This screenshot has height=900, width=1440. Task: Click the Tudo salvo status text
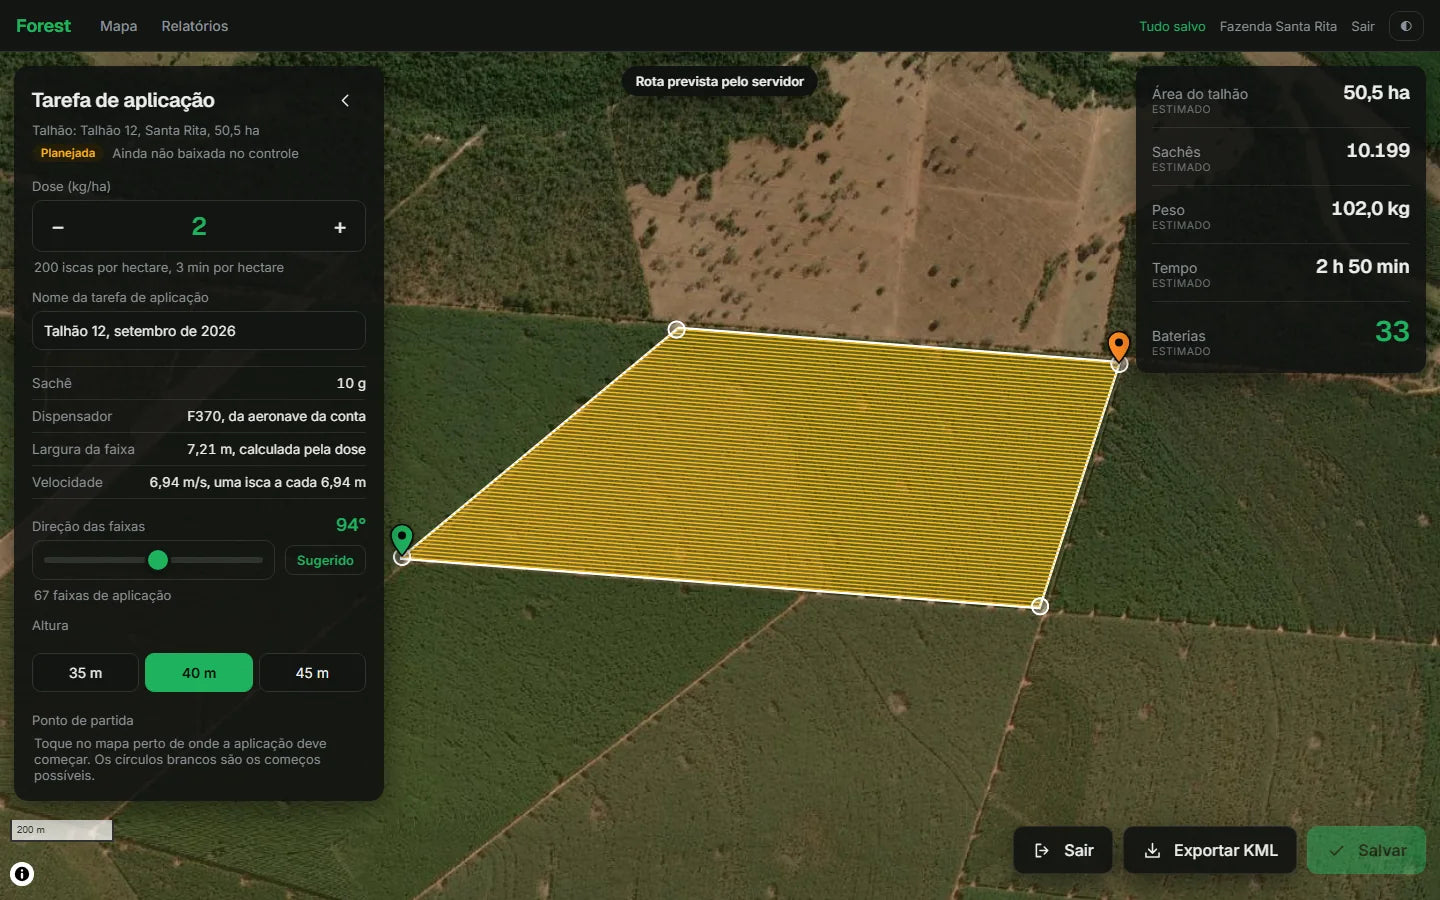[x=1172, y=26]
